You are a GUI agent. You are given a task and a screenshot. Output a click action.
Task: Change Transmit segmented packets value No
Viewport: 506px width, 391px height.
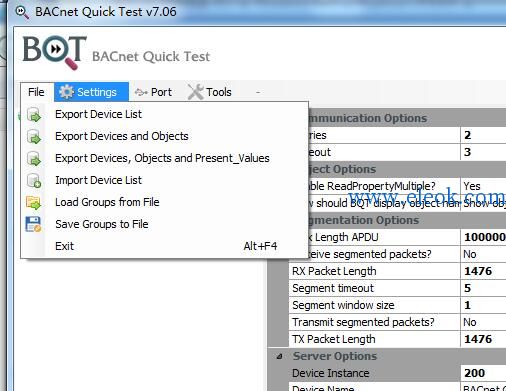[x=483, y=322]
